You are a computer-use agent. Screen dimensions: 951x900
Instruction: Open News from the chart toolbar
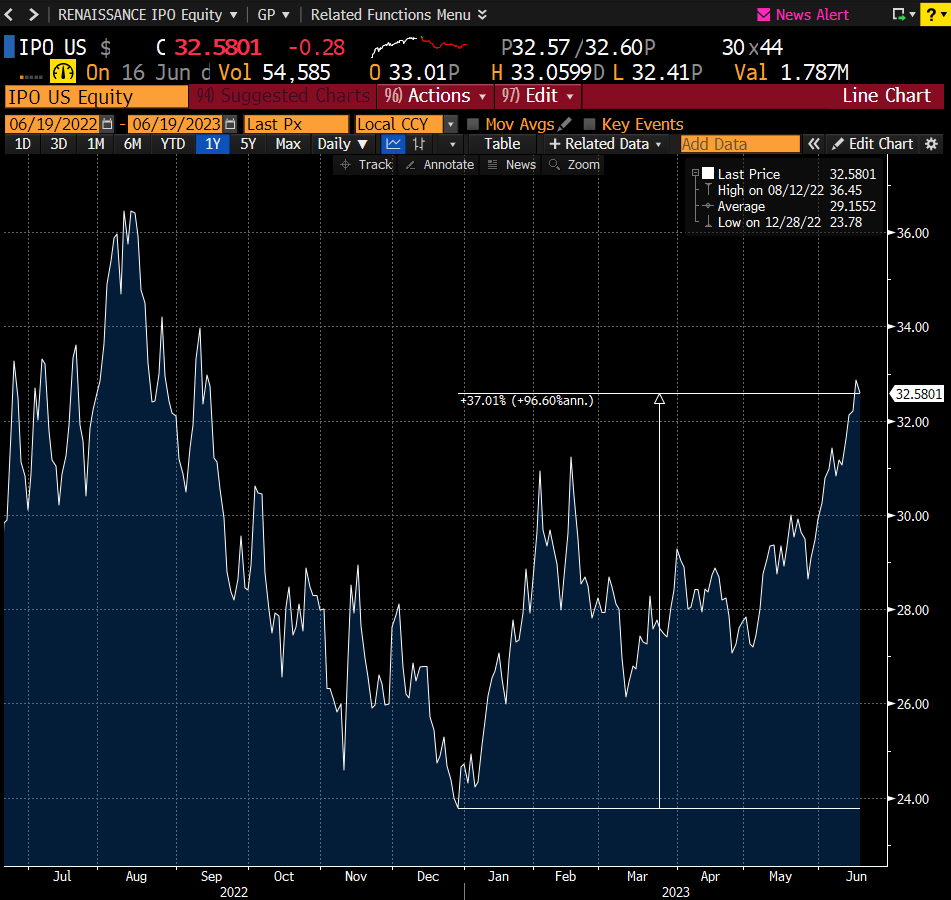point(513,164)
